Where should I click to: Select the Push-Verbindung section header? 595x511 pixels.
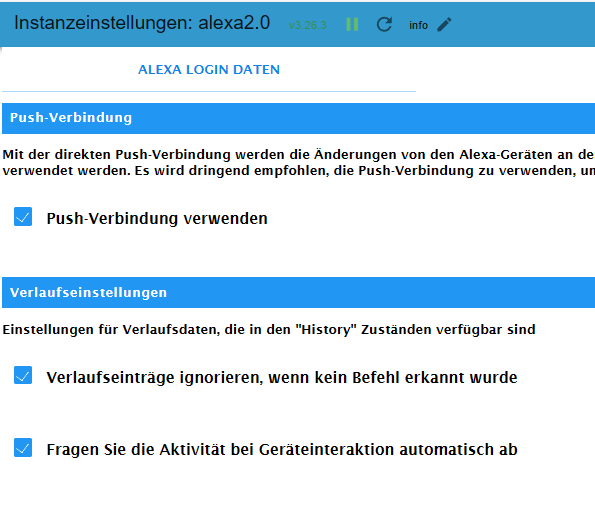tap(298, 118)
